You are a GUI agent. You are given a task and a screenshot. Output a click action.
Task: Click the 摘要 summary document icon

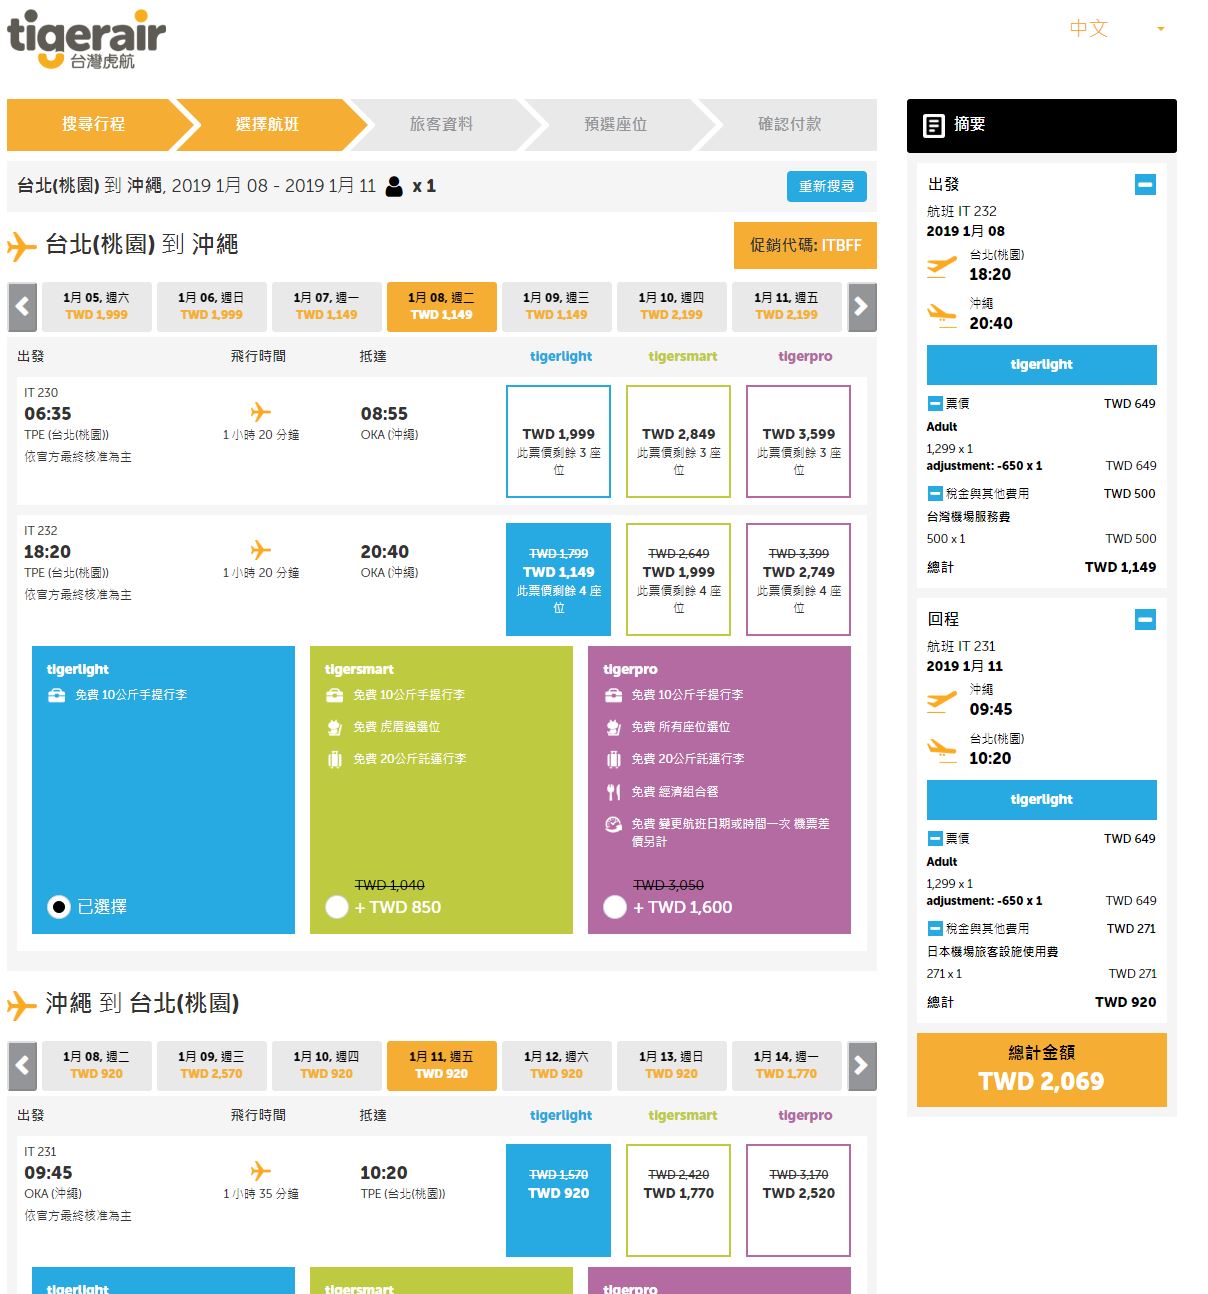coord(934,126)
